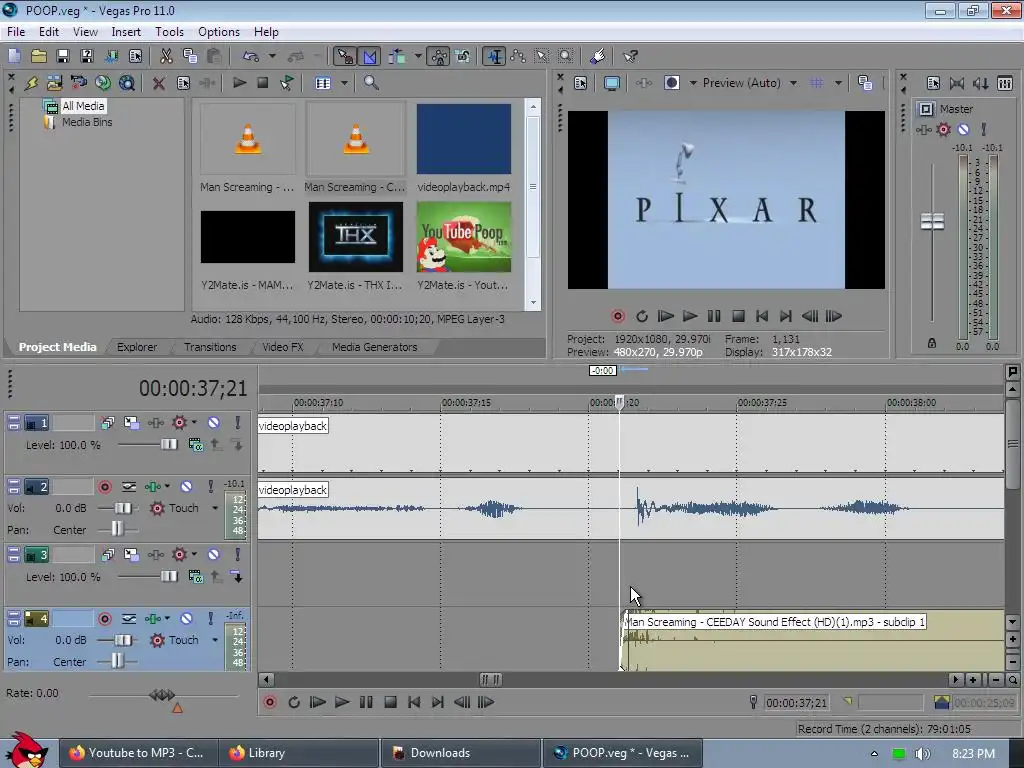Open track 2 Touch automation mode dropdown
The image size is (1024, 768).
pyautogui.click(x=215, y=508)
